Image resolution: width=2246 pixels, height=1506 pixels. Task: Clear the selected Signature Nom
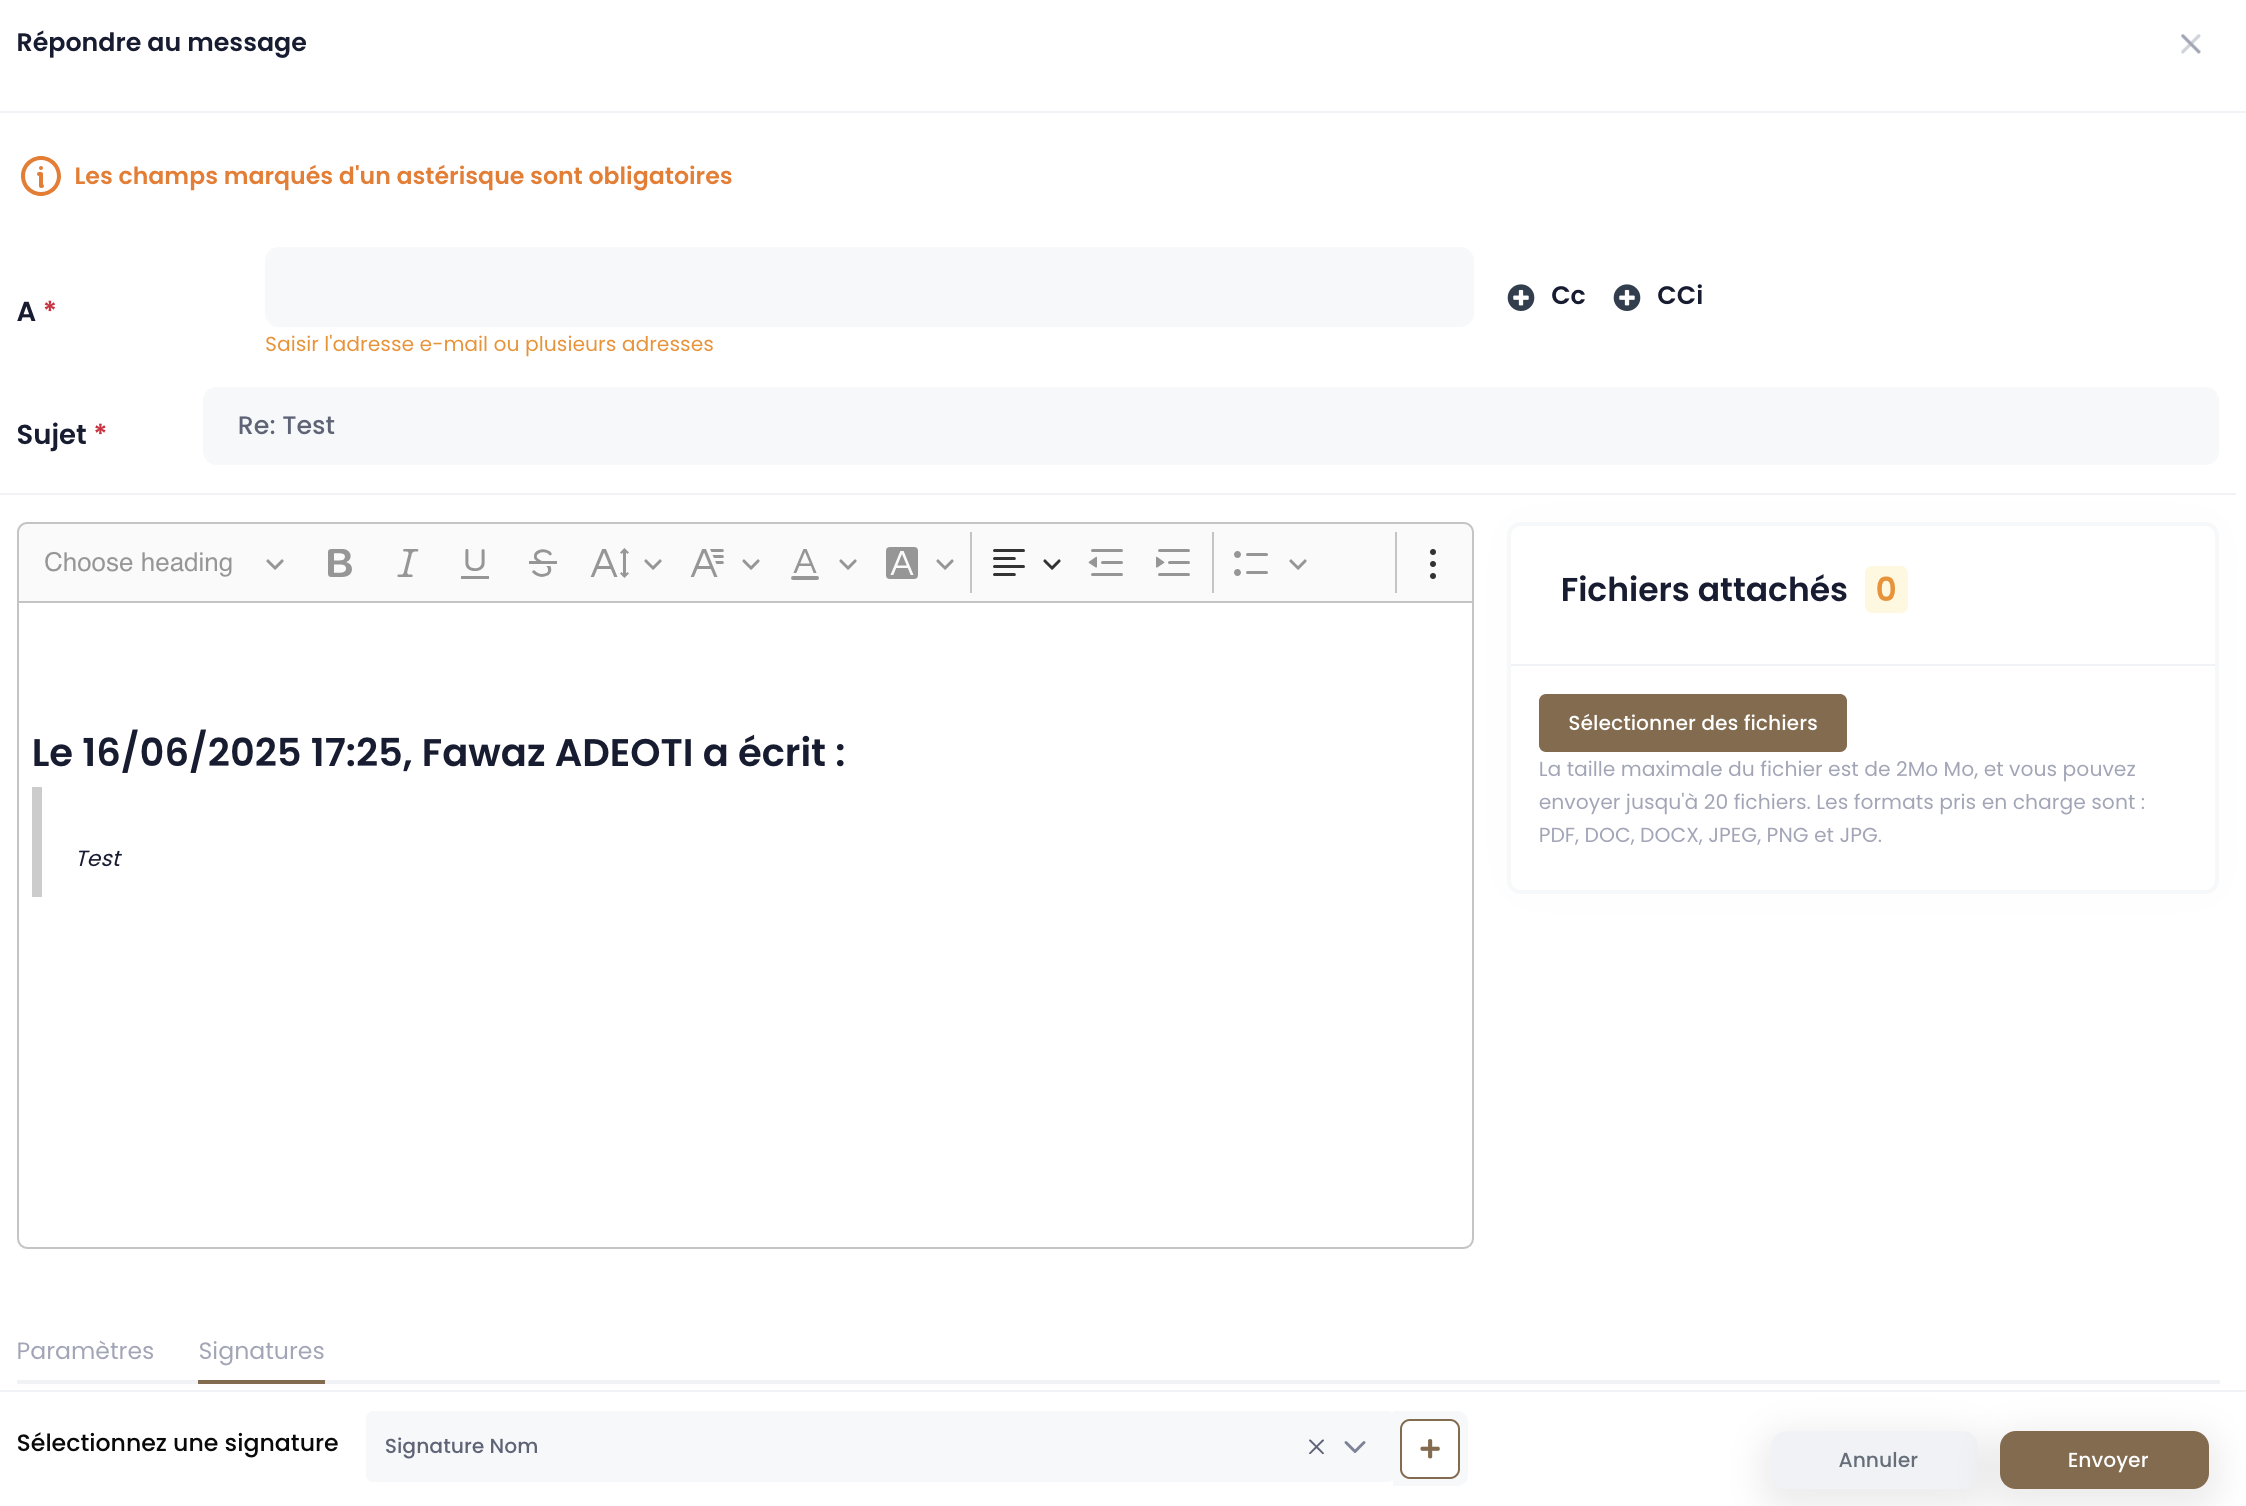pyautogui.click(x=1316, y=1447)
